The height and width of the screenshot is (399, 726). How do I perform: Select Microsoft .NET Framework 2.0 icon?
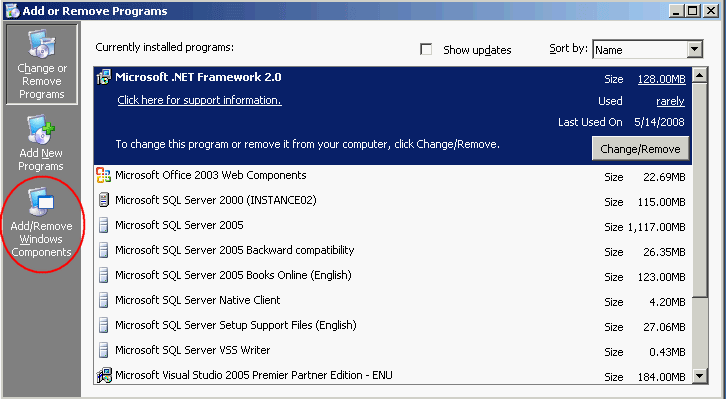click(104, 77)
